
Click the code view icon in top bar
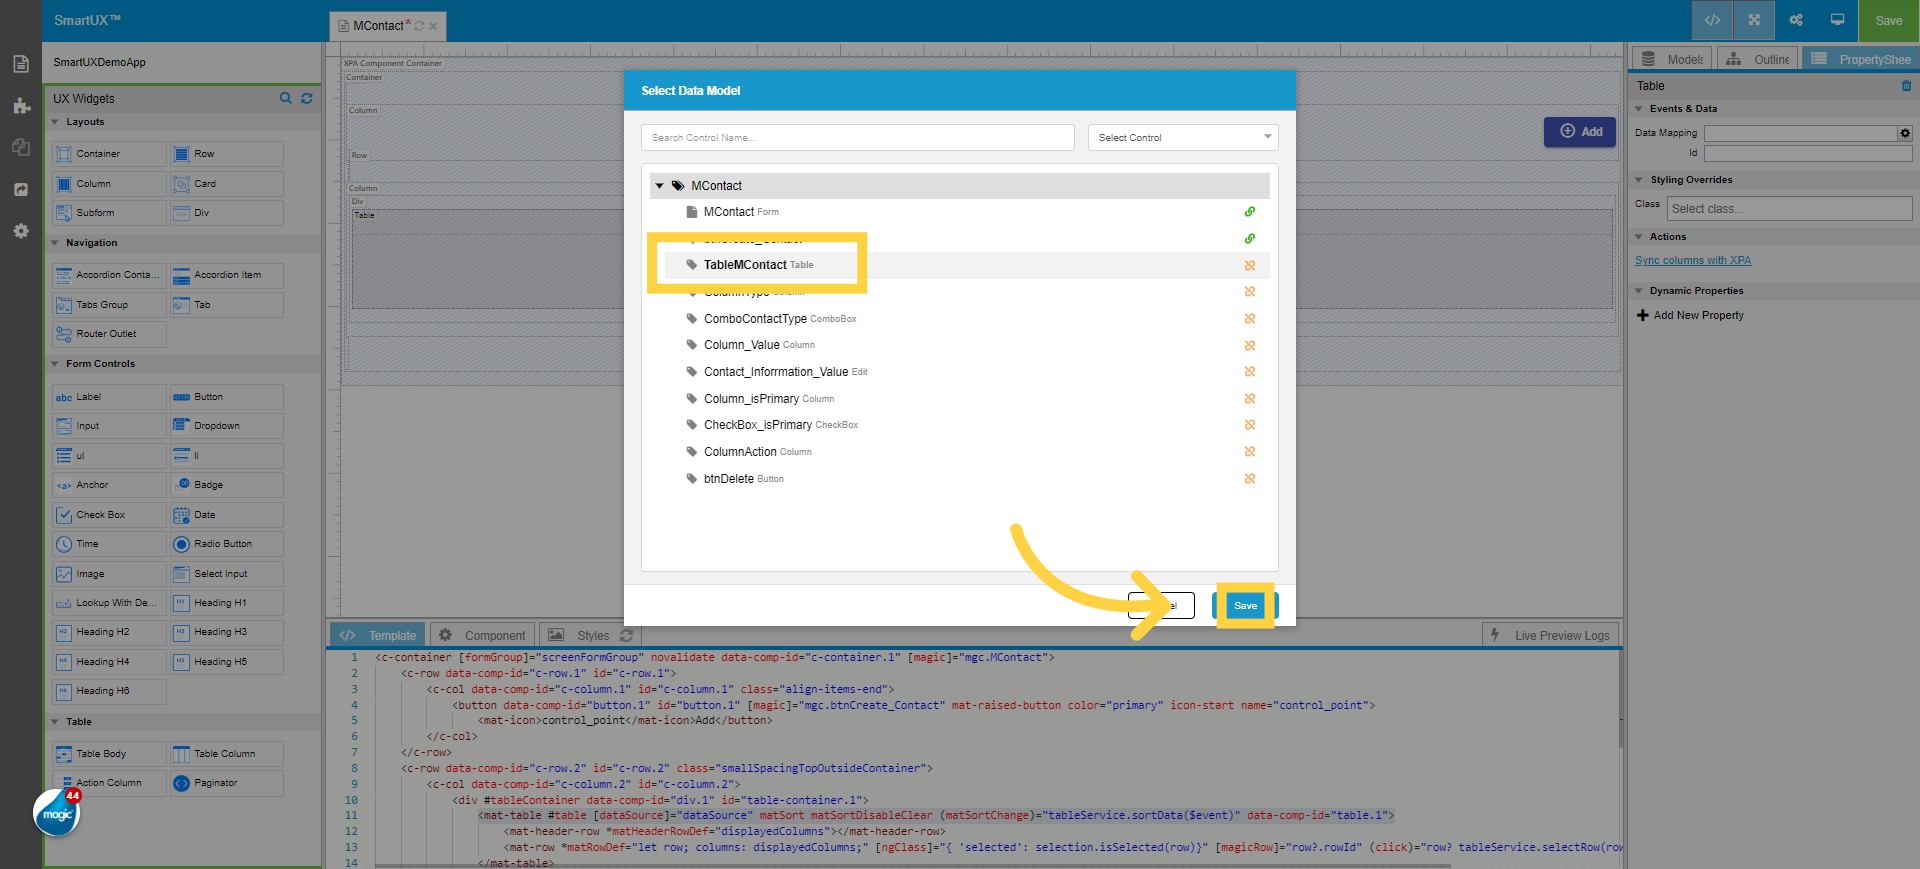tap(1712, 20)
